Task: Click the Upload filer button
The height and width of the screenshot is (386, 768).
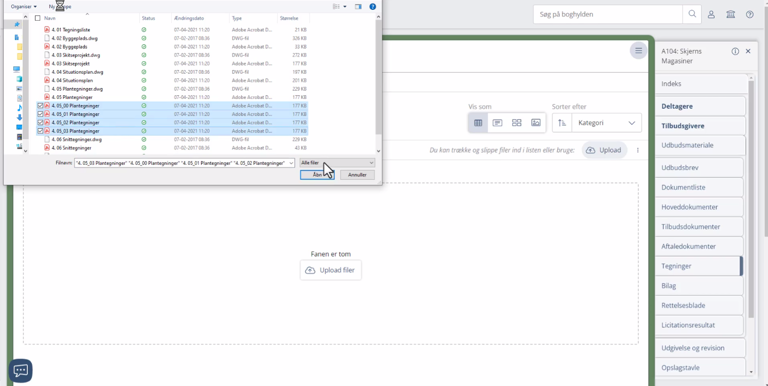Action: [x=331, y=270]
